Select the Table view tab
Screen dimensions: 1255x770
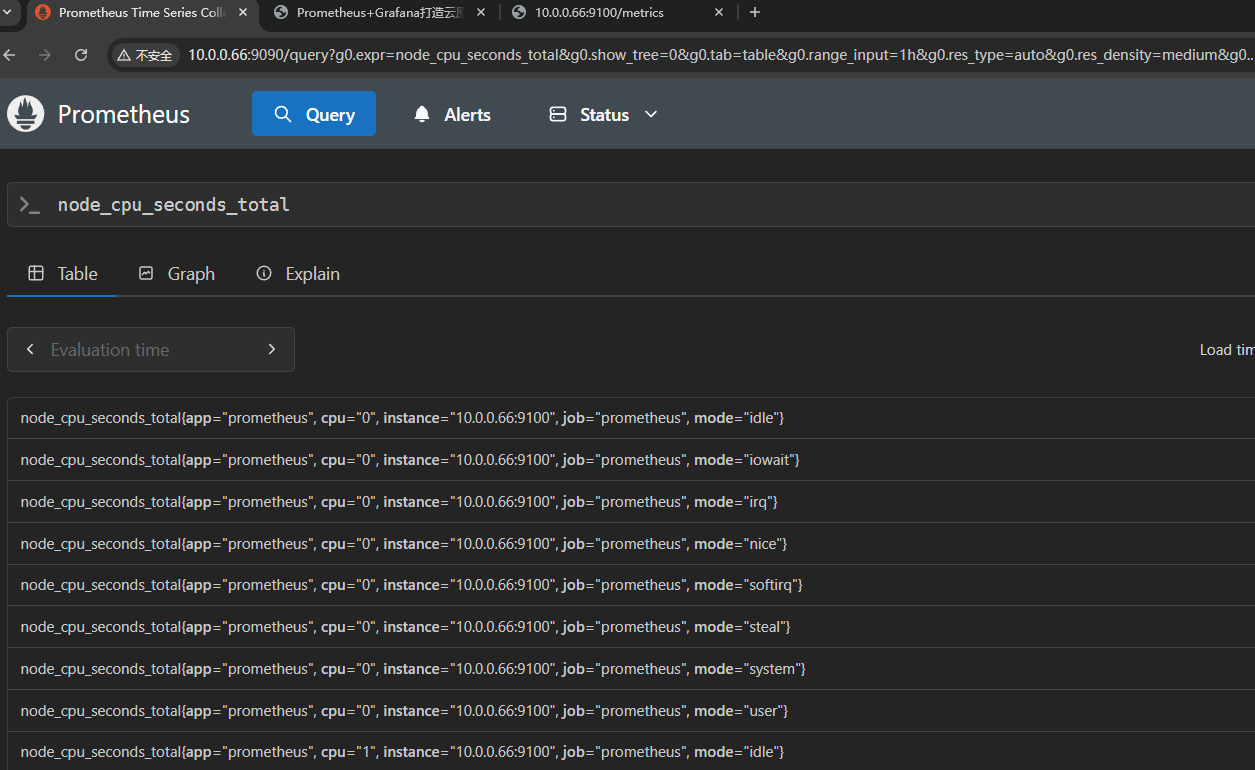pos(62,273)
